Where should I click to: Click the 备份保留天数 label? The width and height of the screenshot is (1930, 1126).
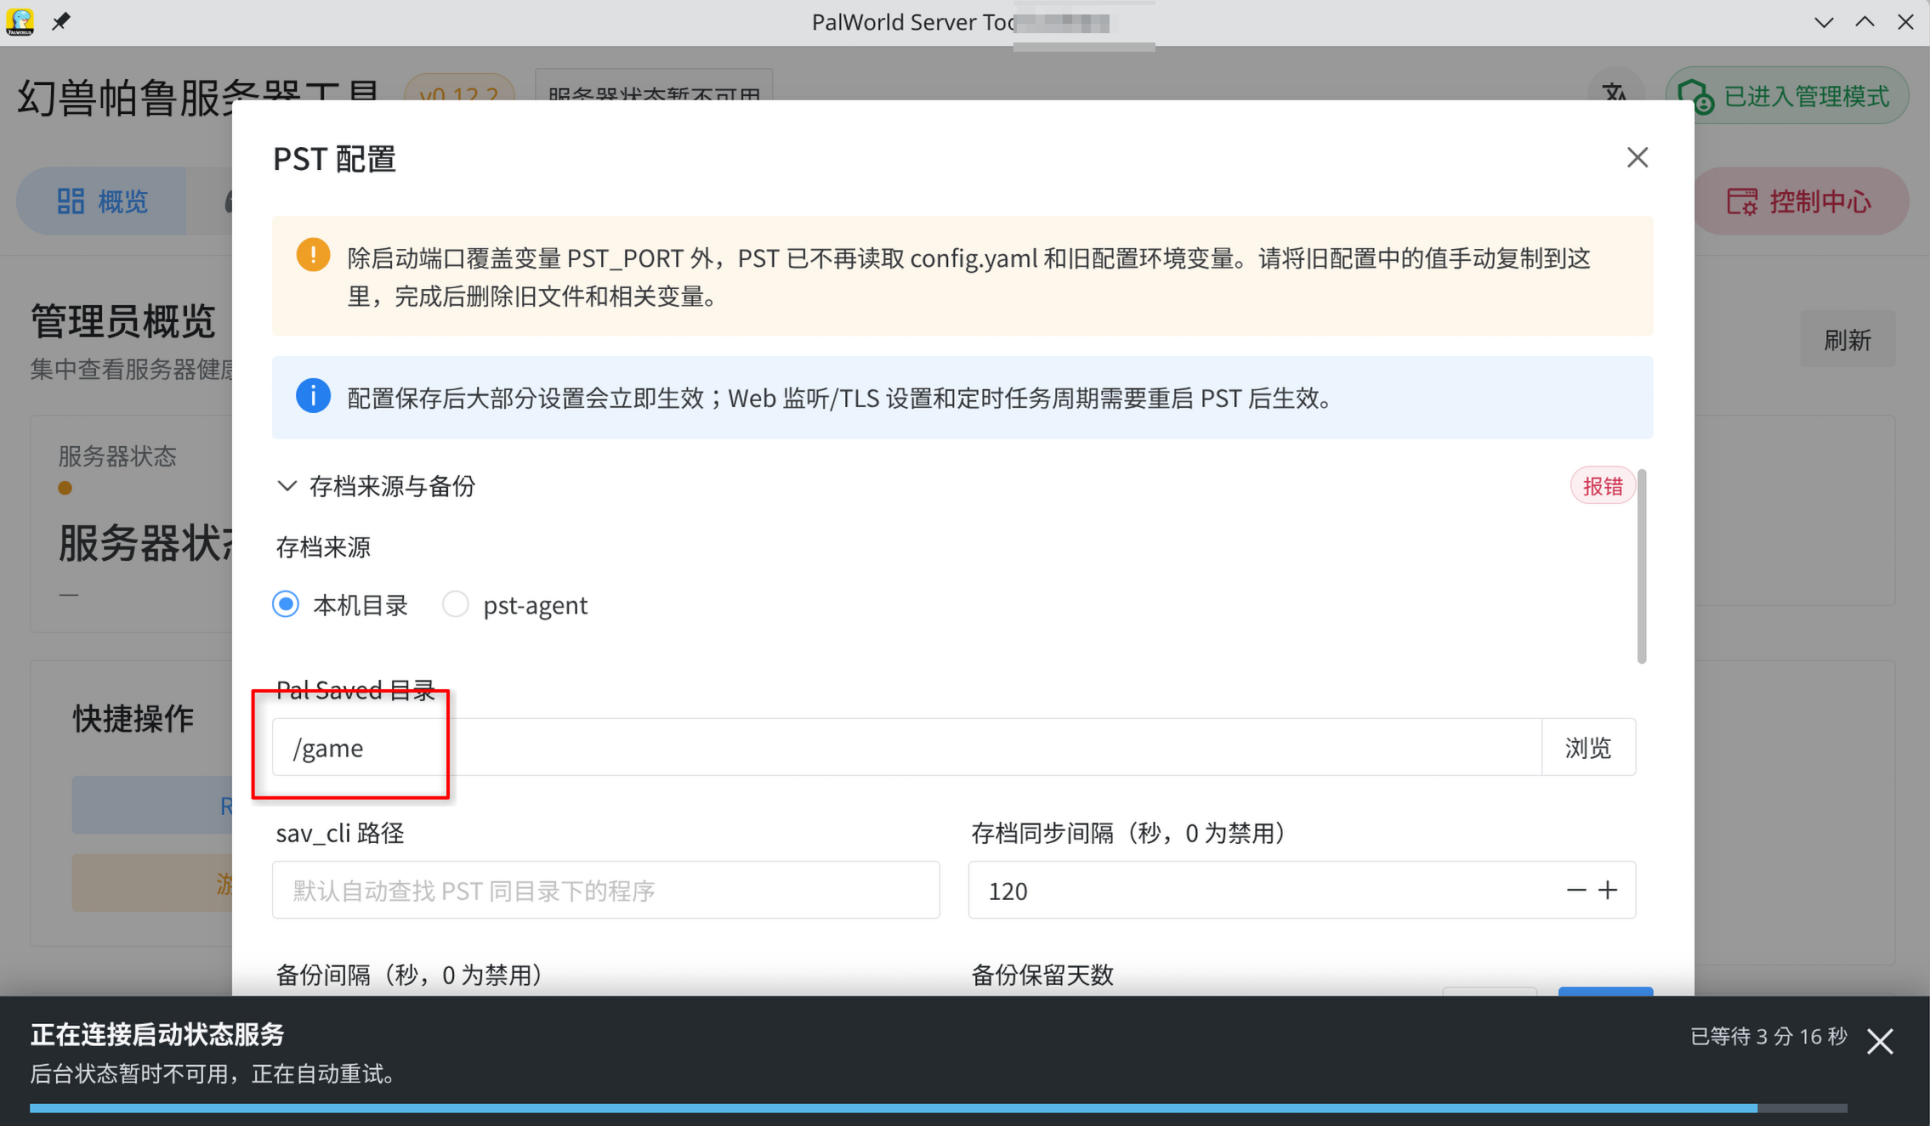point(1042,975)
